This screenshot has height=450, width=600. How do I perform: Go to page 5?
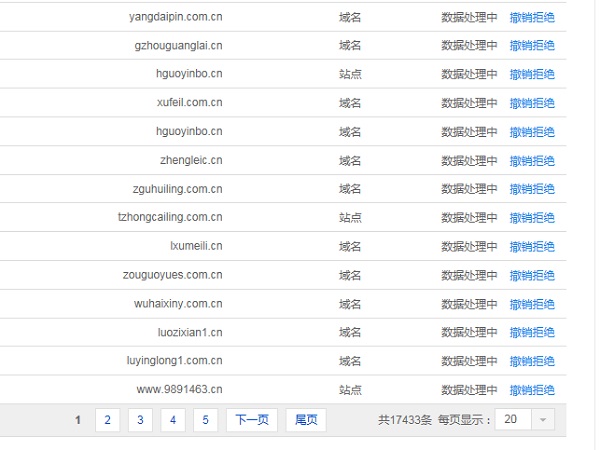coord(205,420)
